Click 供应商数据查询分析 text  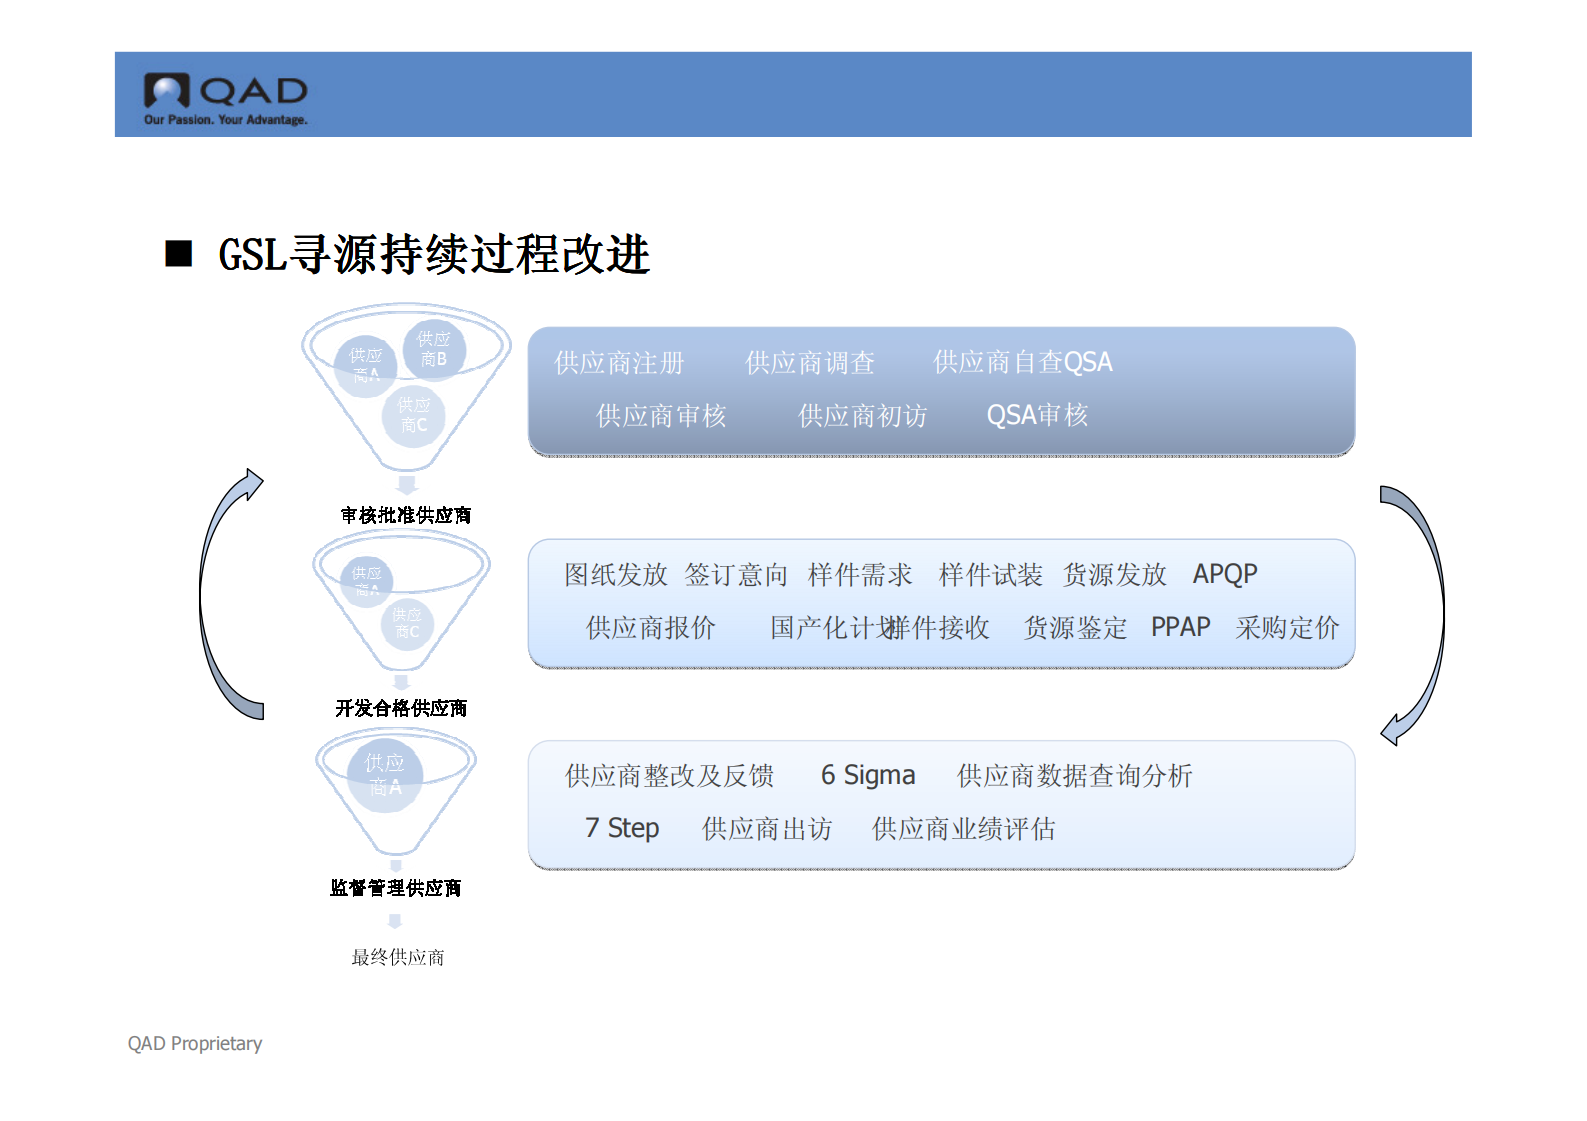click(1075, 775)
